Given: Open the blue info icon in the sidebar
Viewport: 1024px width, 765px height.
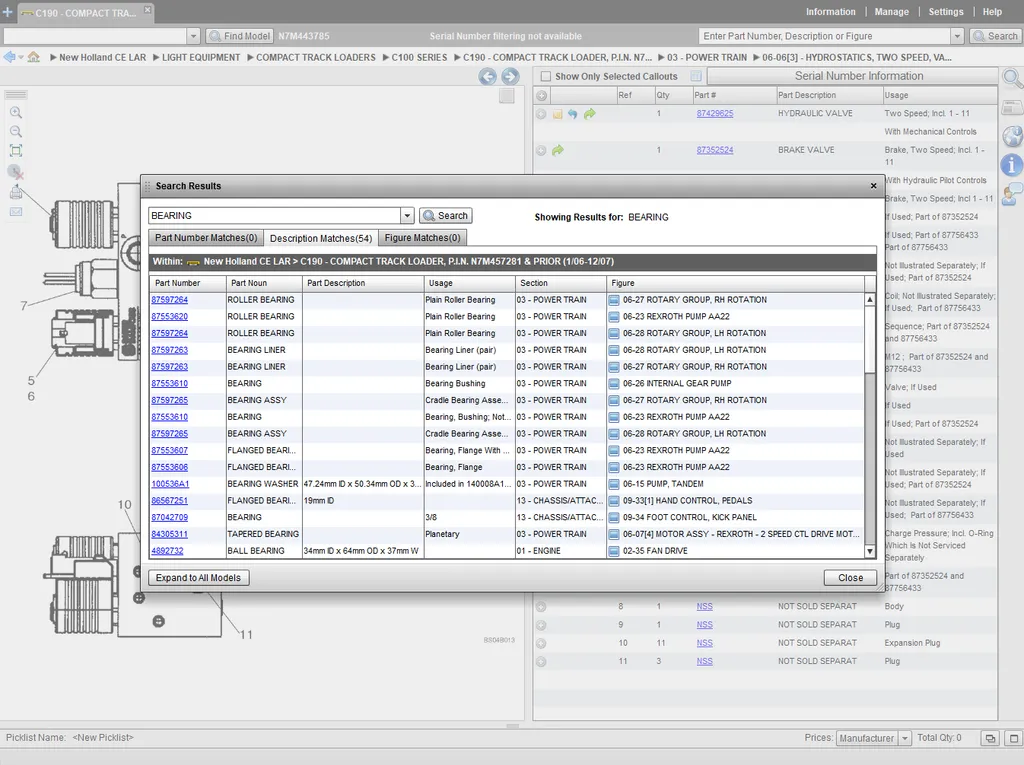Looking at the screenshot, I should 1012,165.
